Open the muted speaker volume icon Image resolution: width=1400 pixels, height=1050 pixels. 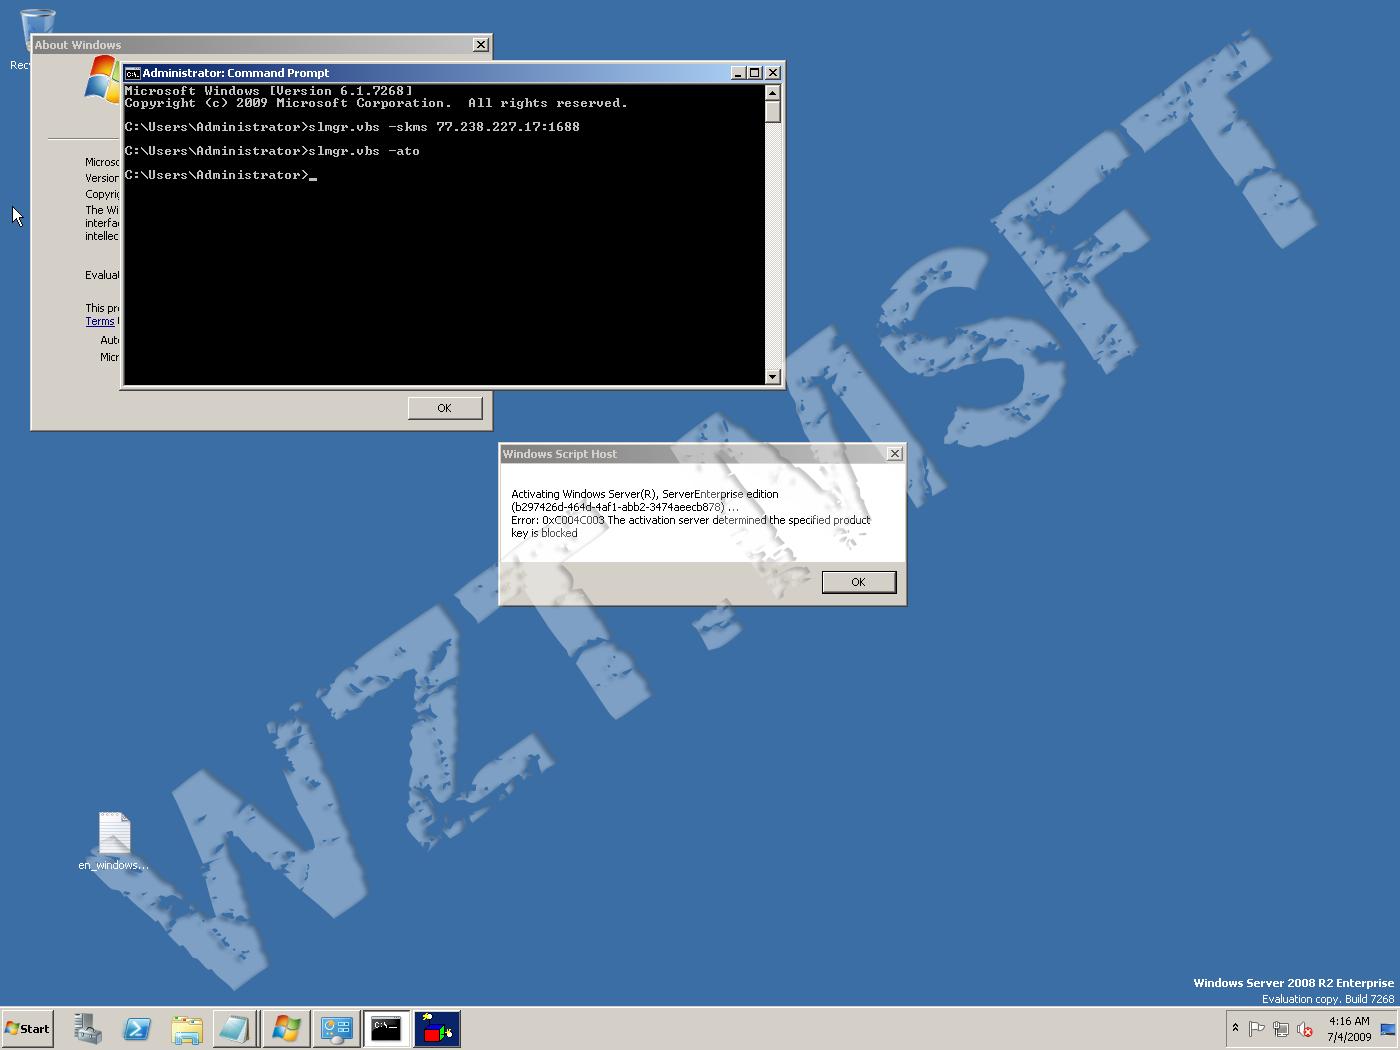tap(1304, 1029)
